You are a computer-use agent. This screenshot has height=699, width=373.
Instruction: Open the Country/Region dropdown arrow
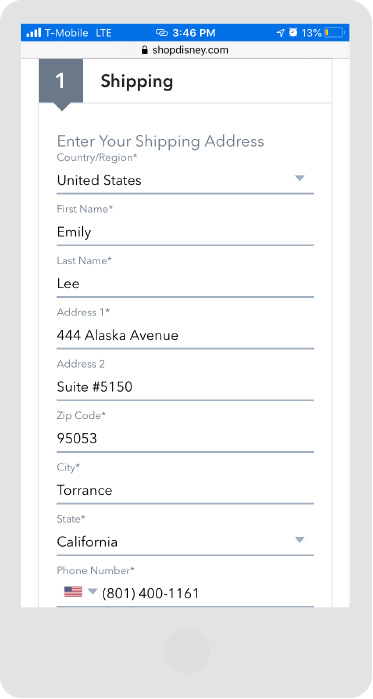(299, 178)
